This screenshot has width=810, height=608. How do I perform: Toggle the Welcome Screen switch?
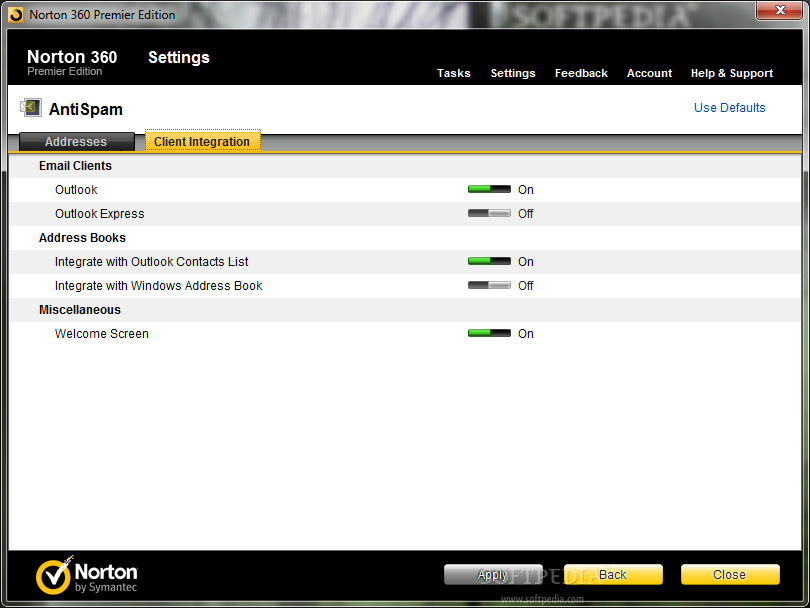point(489,334)
